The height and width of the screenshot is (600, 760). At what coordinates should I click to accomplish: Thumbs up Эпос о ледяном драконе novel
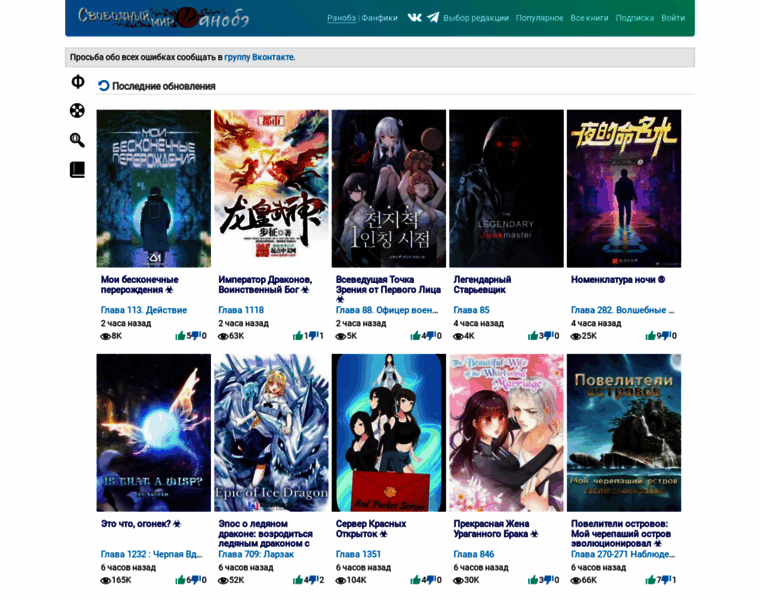tap(298, 580)
